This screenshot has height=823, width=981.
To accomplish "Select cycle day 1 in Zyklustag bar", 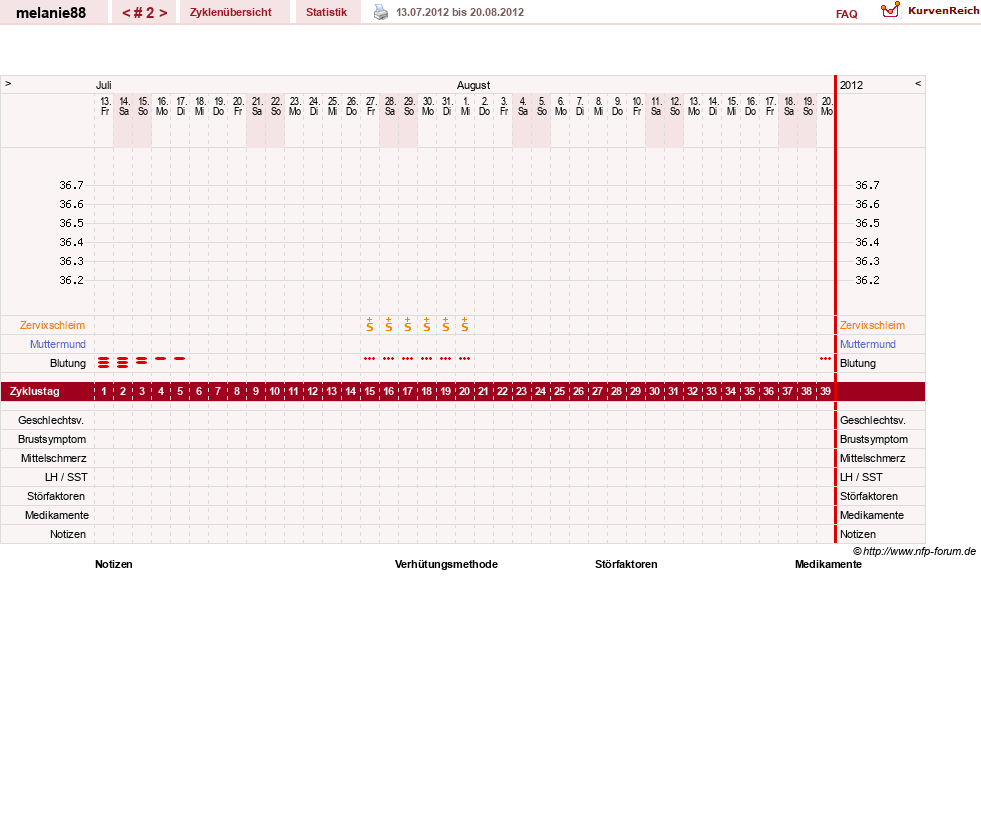I will (104, 391).
